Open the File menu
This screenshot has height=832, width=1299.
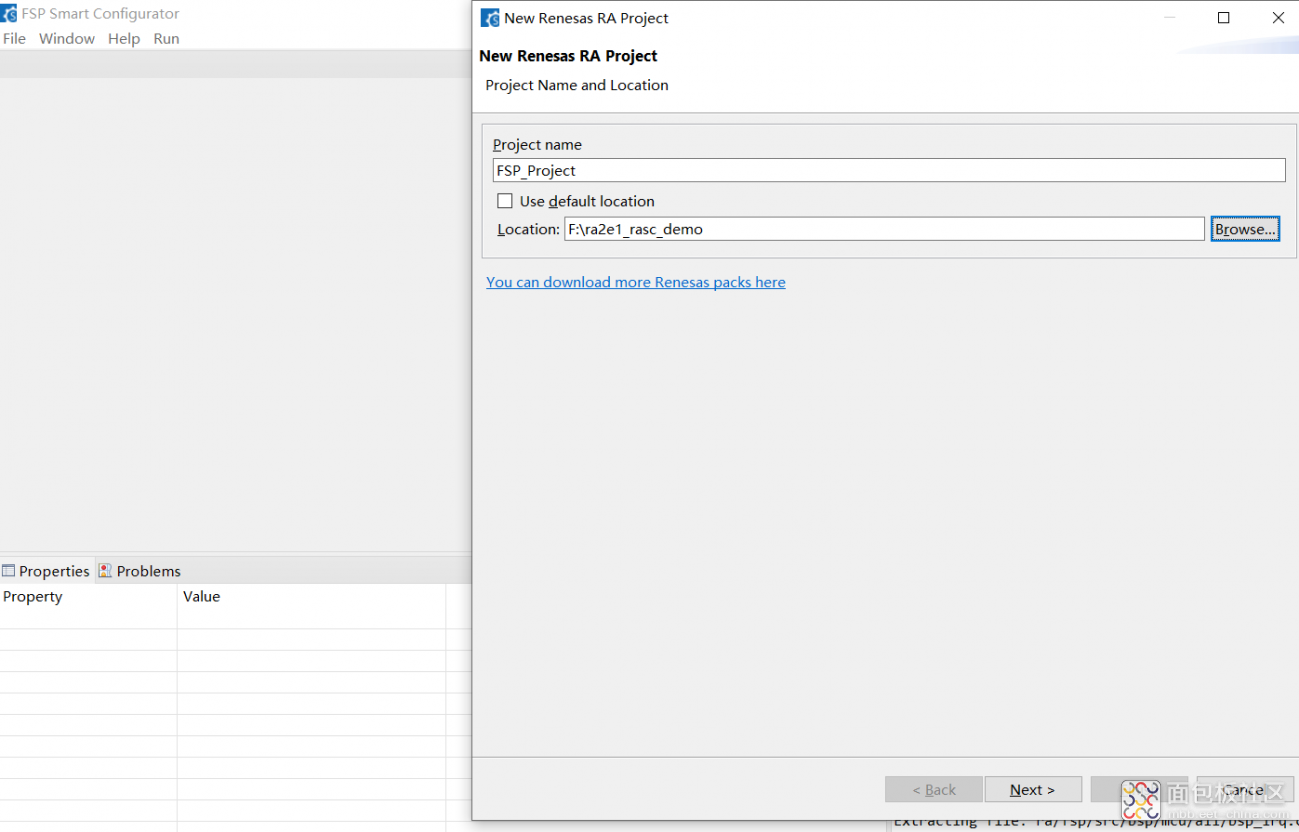[14, 39]
